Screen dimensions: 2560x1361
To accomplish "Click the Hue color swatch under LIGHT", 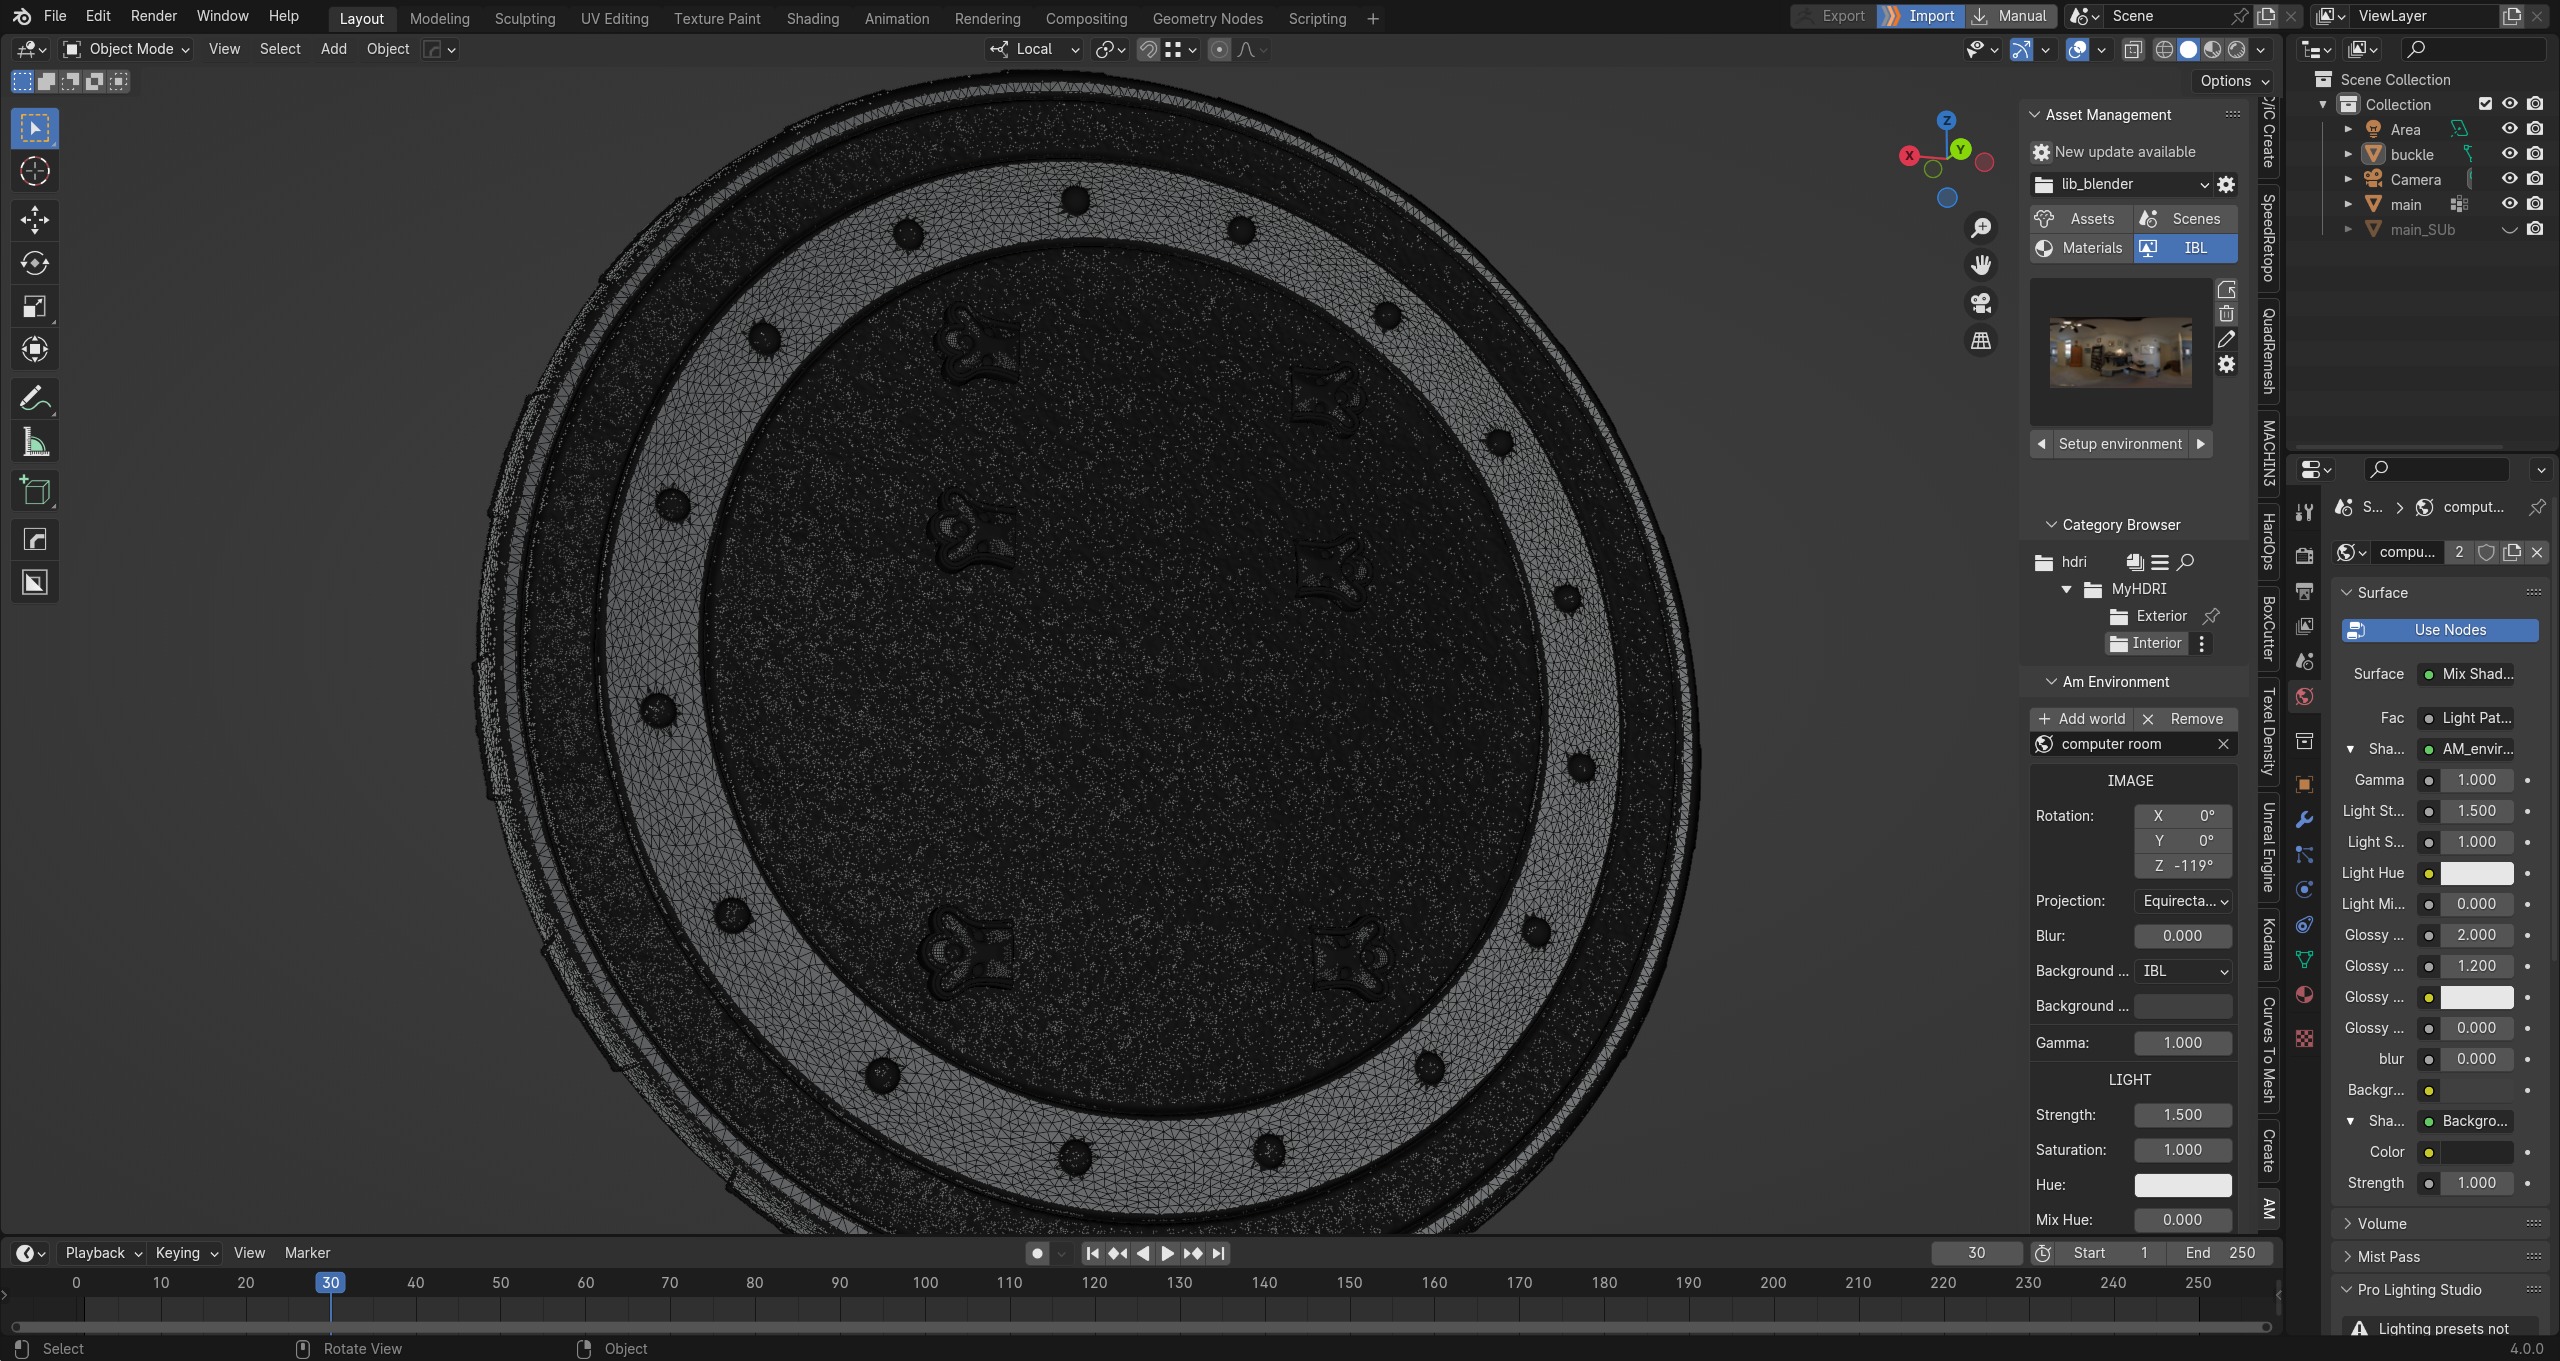I will tap(2183, 1185).
